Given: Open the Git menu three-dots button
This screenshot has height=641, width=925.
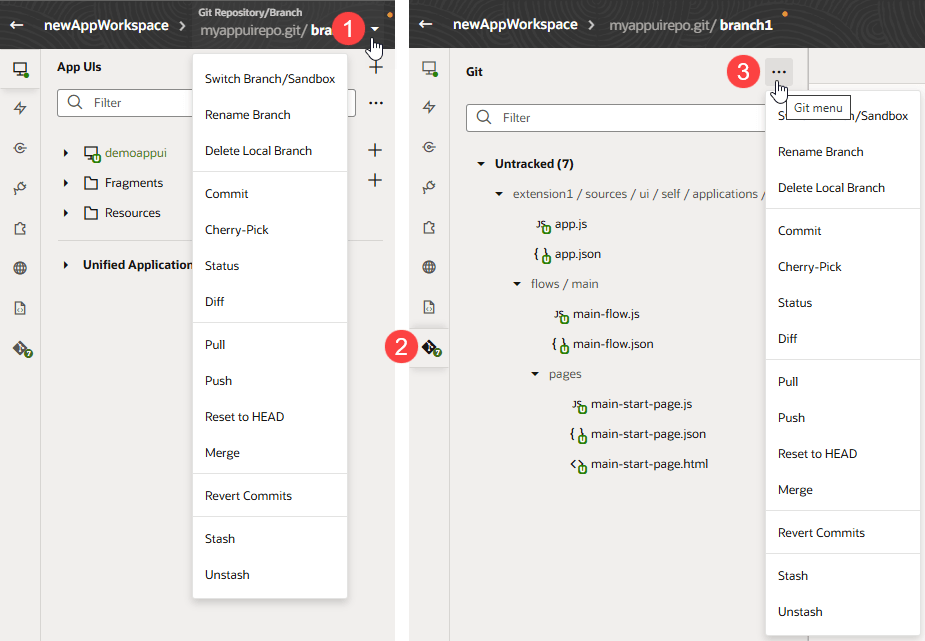Looking at the screenshot, I should pyautogui.click(x=779, y=72).
